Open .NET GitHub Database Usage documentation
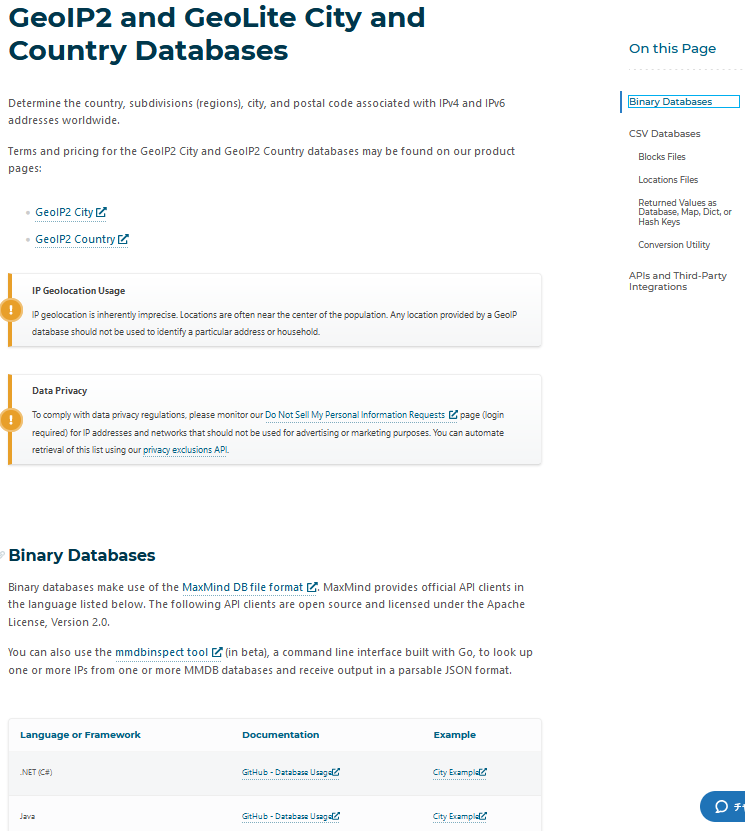This screenshot has height=831, width=745. click(x=290, y=772)
